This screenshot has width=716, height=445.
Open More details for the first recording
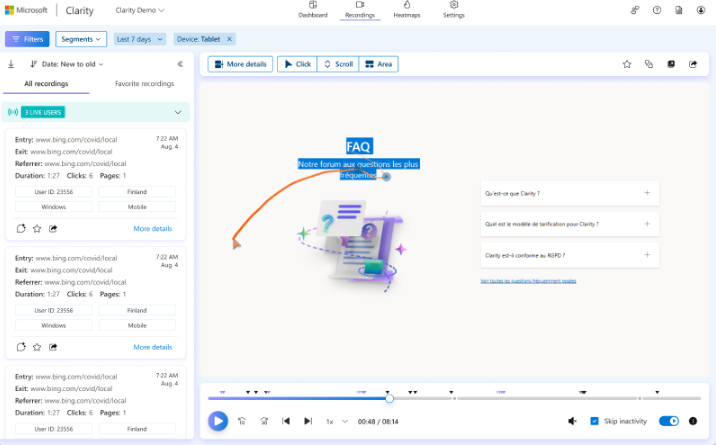click(x=153, y=228)
